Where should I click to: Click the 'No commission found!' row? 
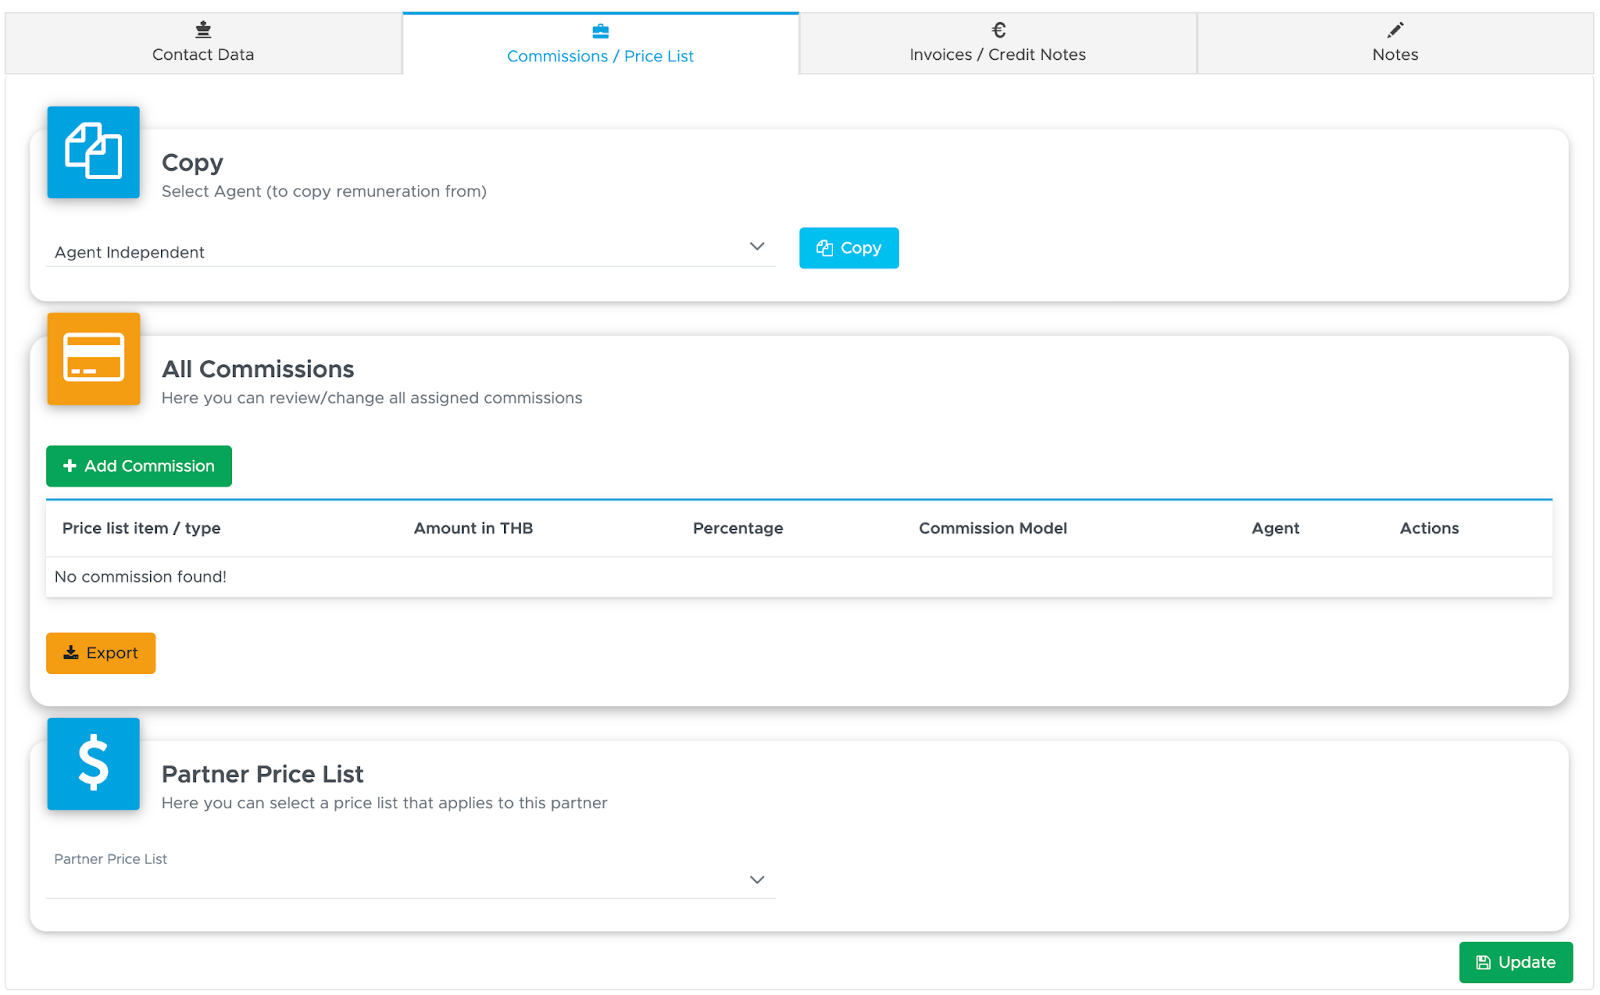[x=799, y=577]
